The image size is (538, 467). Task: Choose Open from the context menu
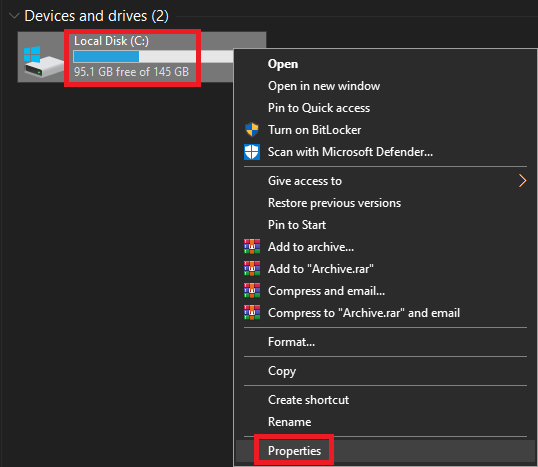386,64
